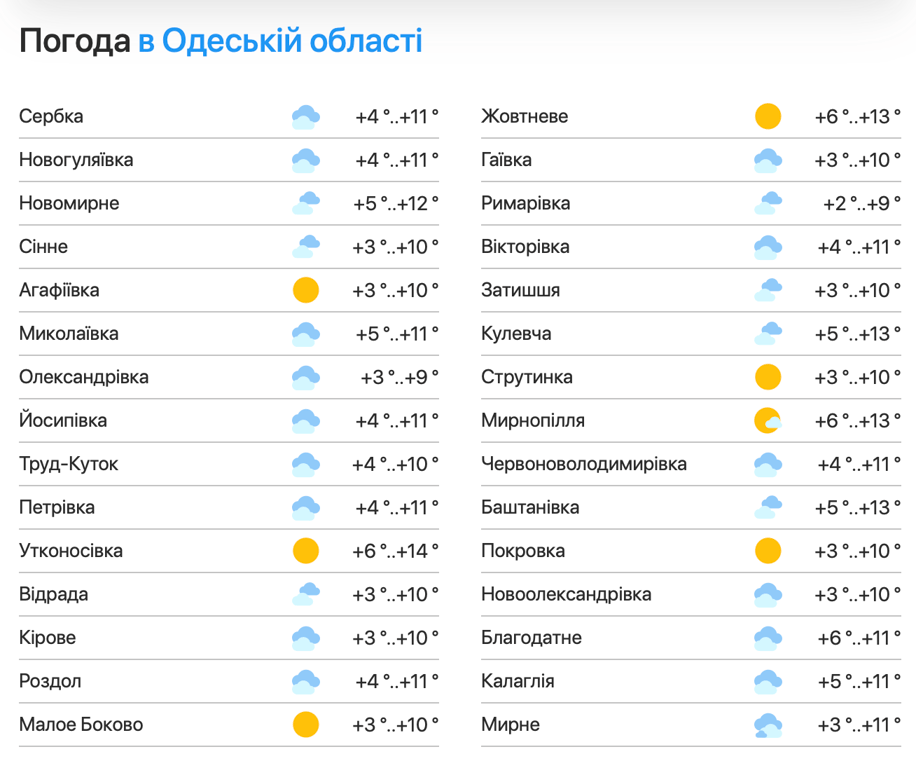Viewport: 916px width, 768px height.
Task: Select the Труд-Куток locality
Action: point(68,464)
